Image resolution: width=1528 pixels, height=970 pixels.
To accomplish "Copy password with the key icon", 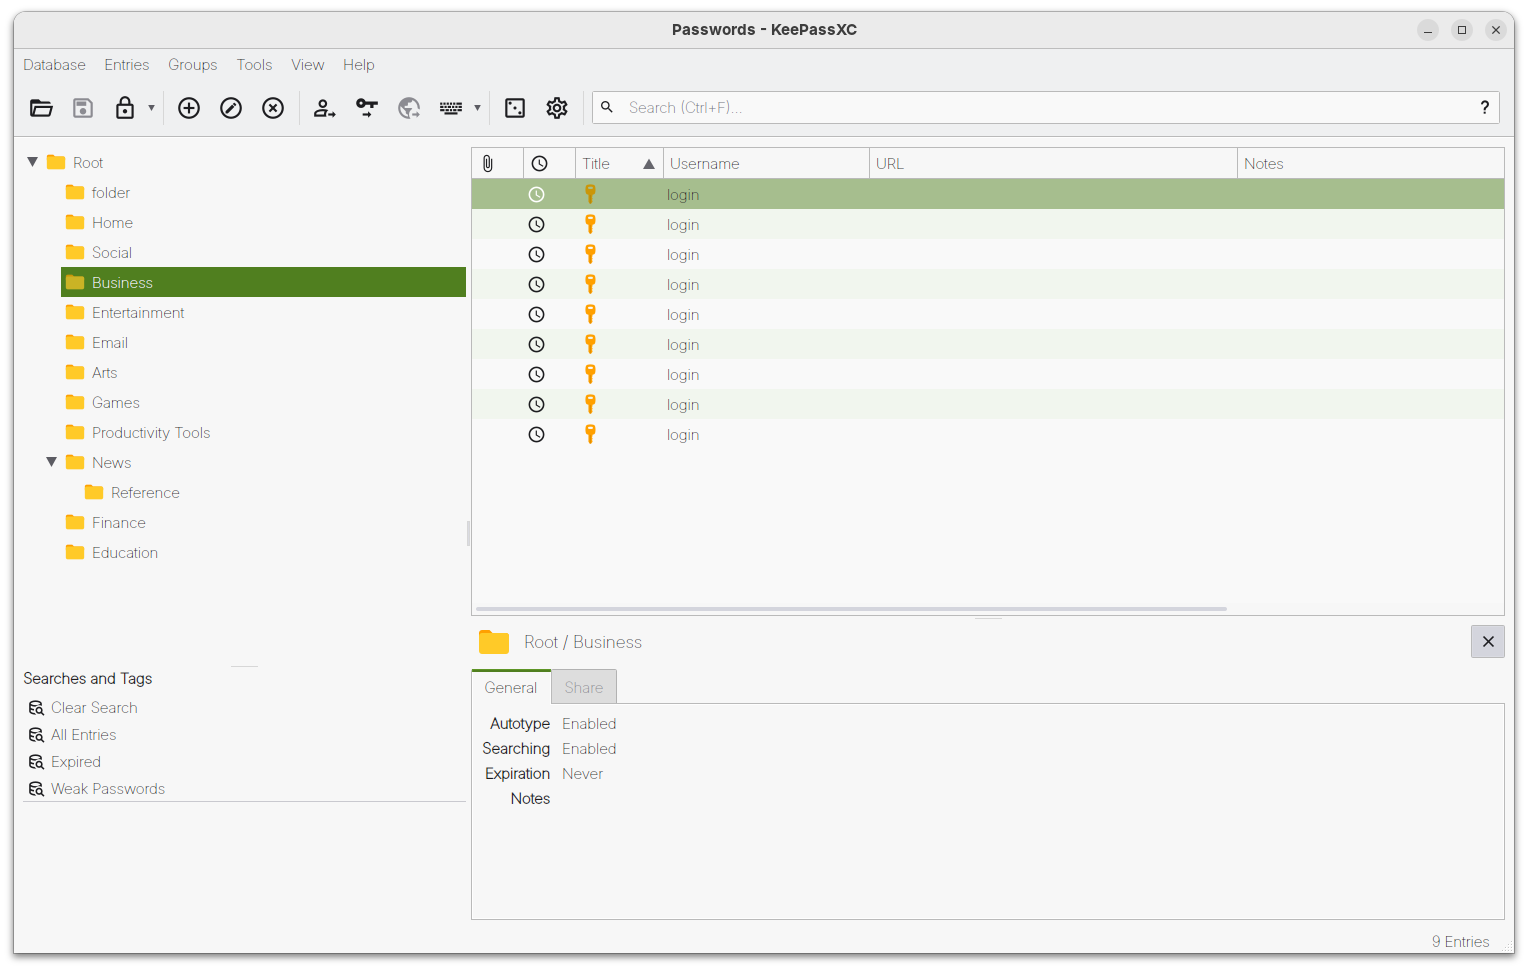I will pos(367,108).
